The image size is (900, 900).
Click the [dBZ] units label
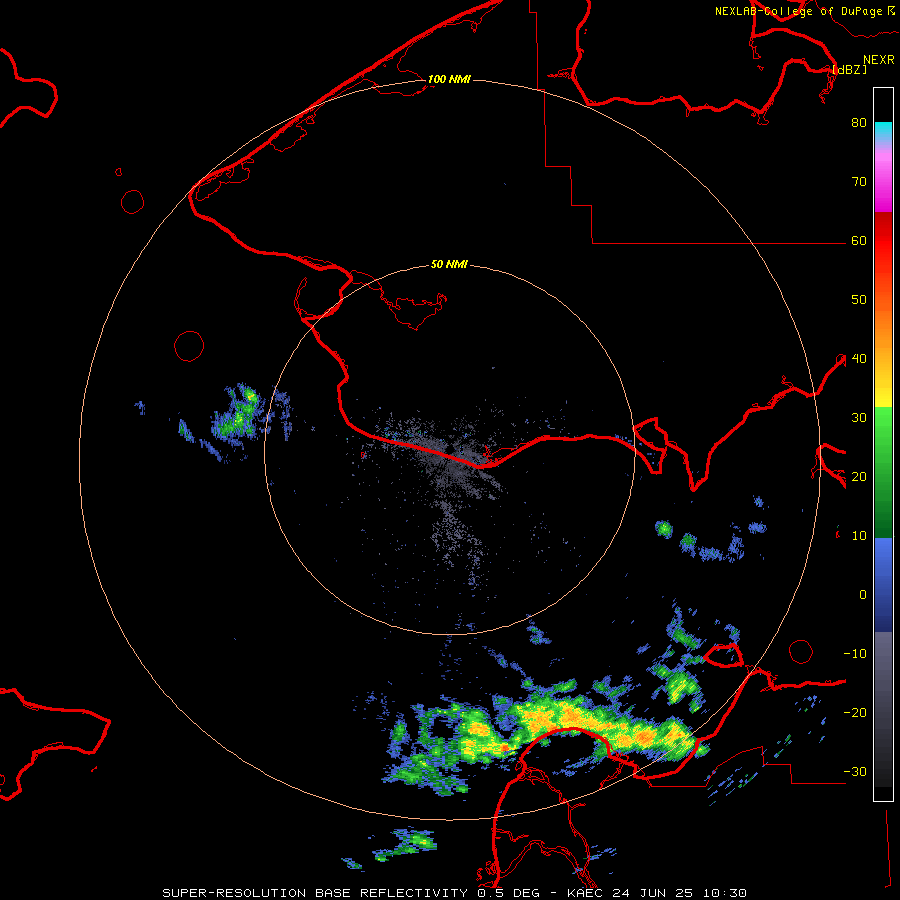pos(849,69)
